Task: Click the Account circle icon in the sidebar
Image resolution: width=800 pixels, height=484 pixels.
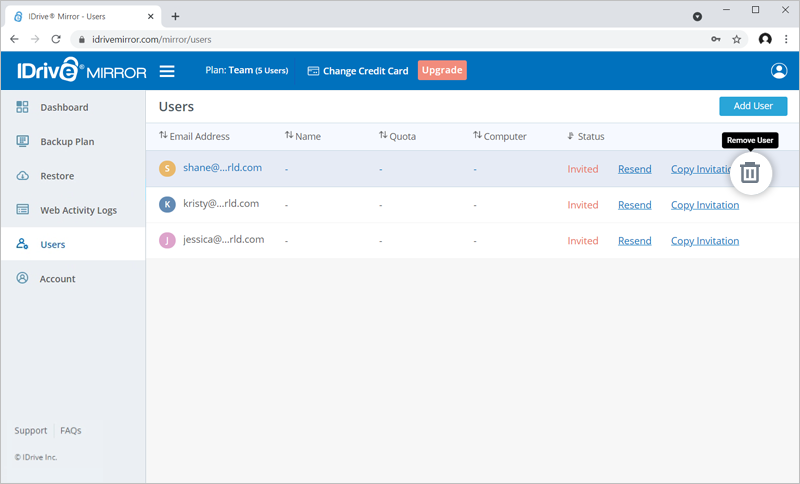Action: [22, 278]
